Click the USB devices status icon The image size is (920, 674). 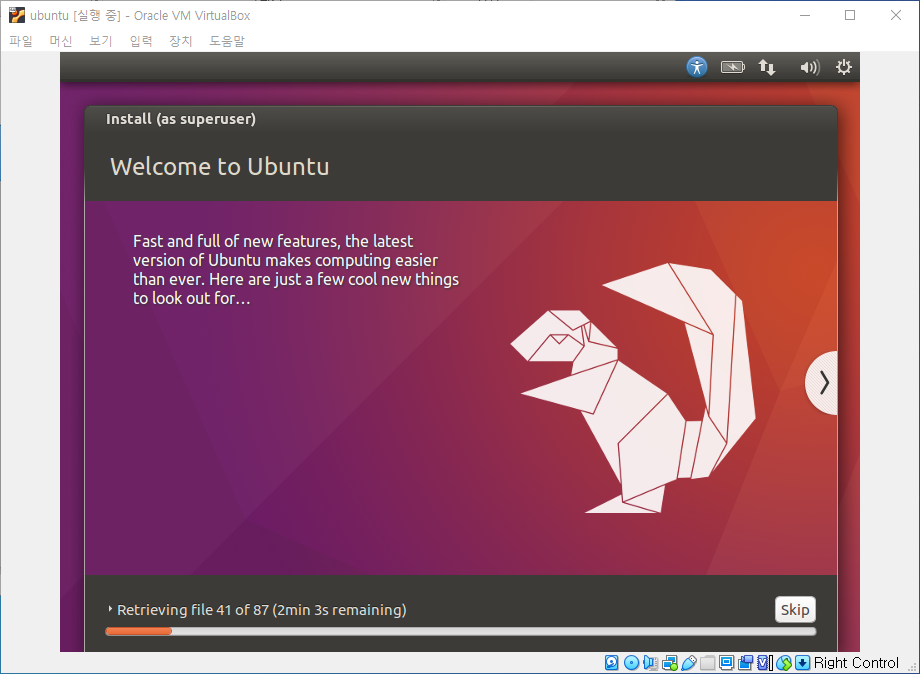[689, 663]
